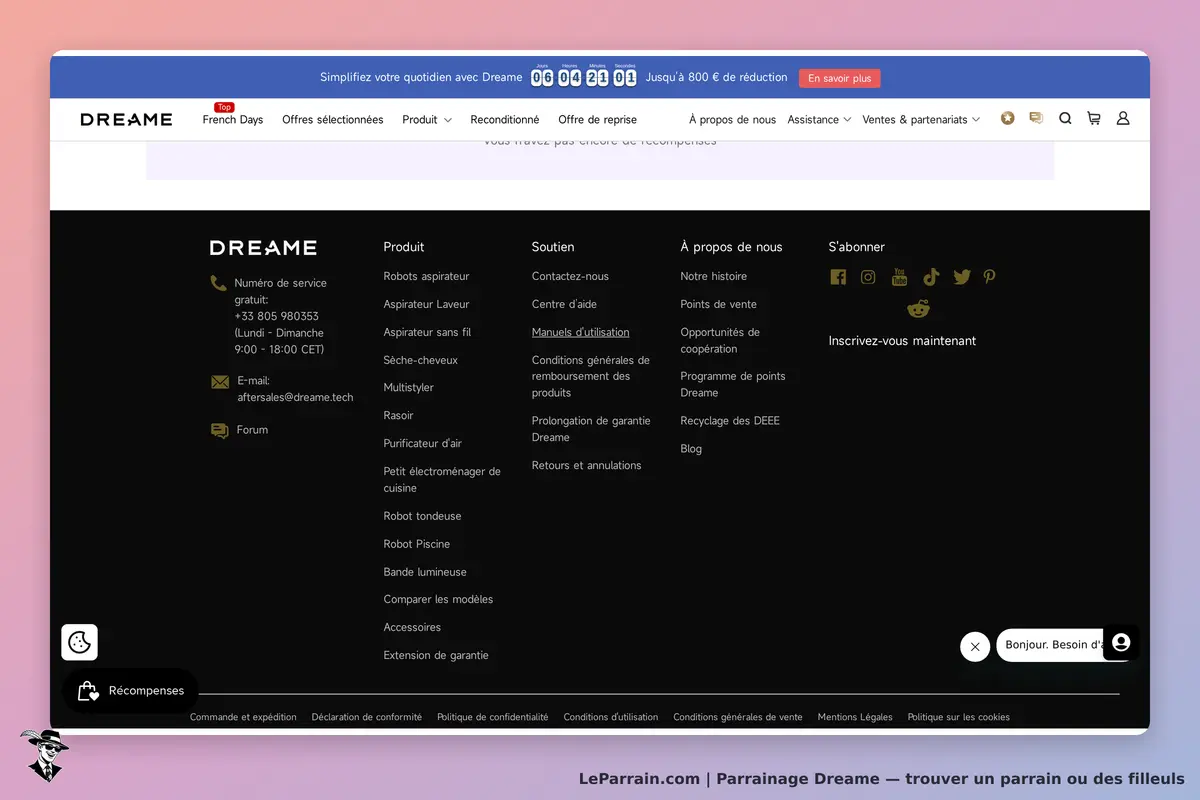Click the phone icon beside service number

coord(219,283)
